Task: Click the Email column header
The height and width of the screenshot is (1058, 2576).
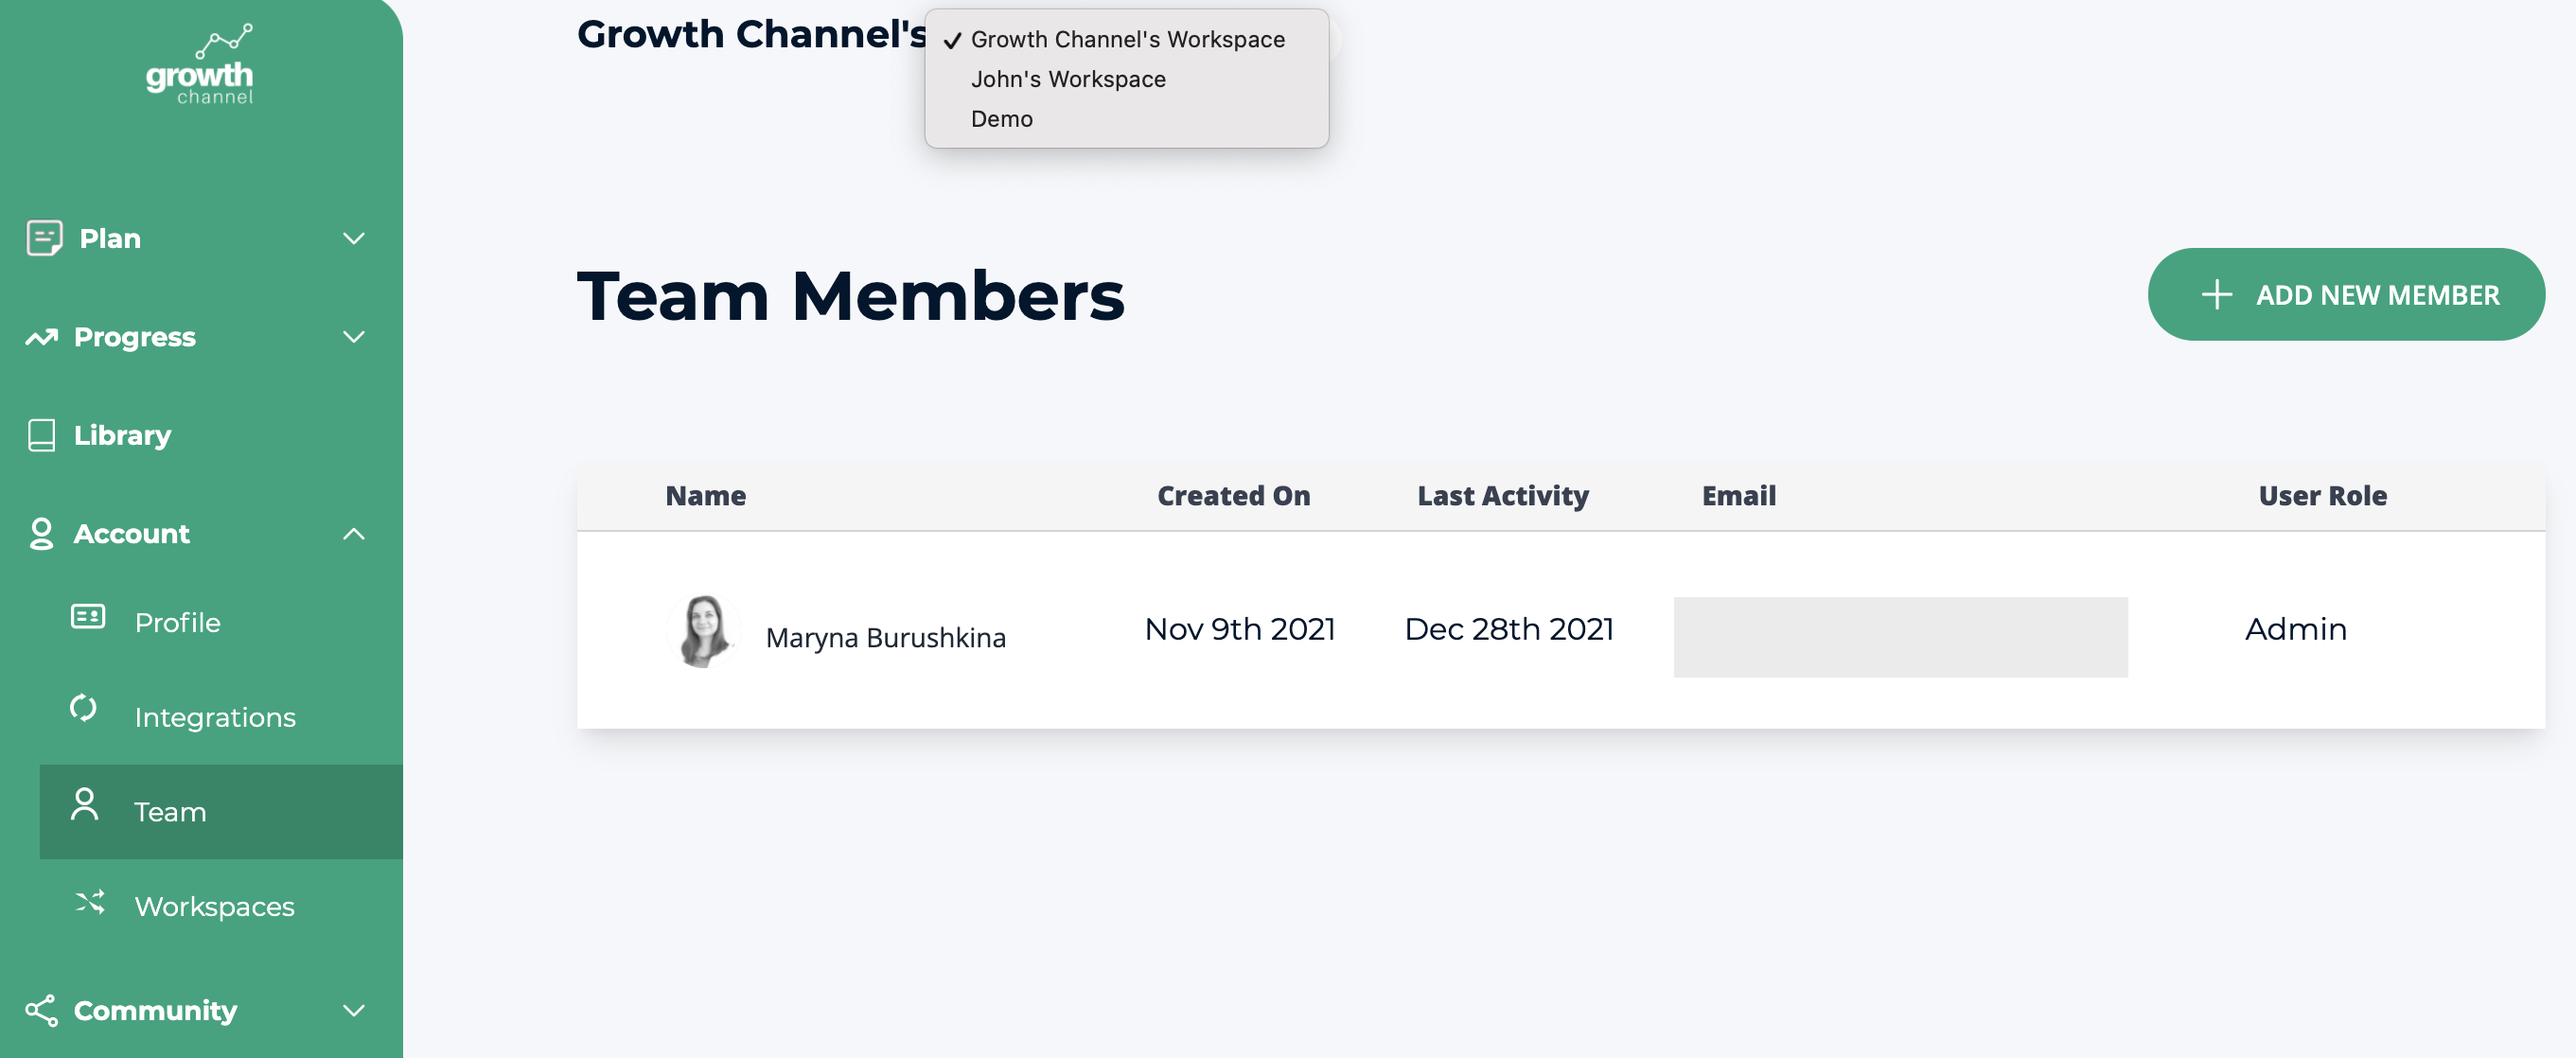Action: (1738, 495)
